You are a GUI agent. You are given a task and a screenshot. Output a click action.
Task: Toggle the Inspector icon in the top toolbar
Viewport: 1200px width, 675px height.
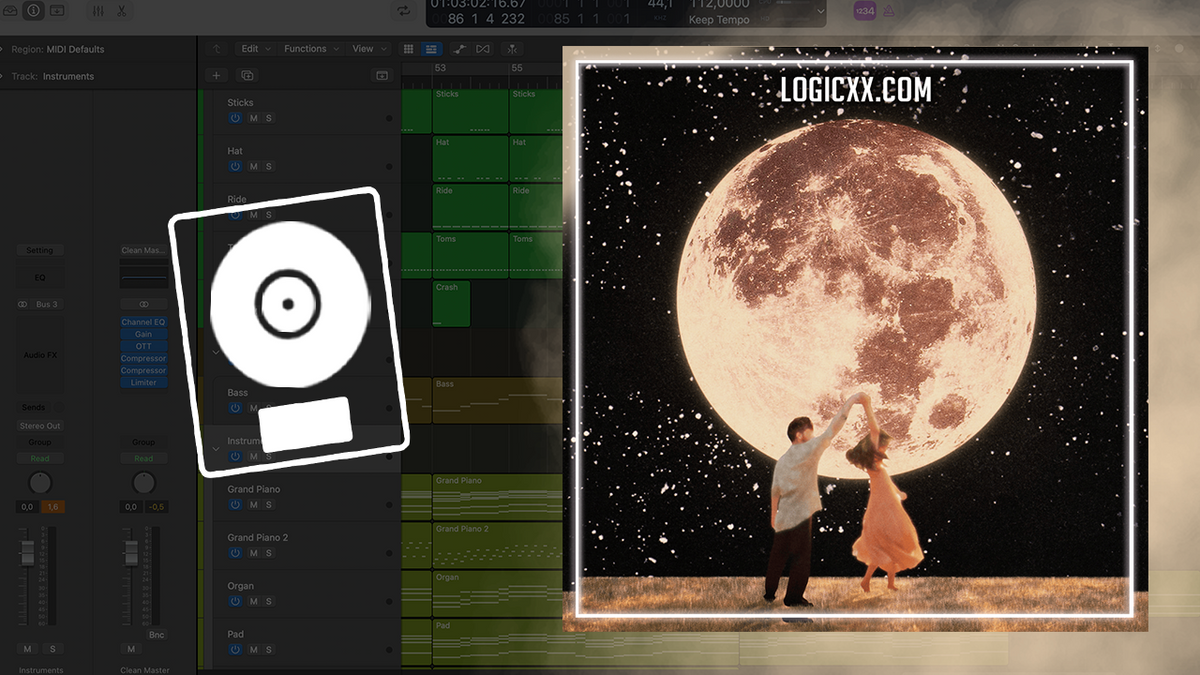(x=33, y=12)
